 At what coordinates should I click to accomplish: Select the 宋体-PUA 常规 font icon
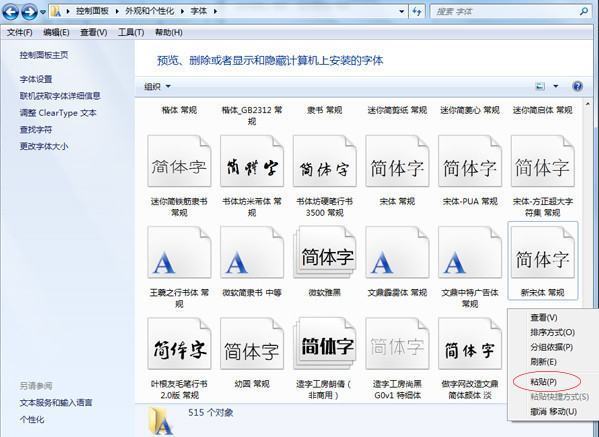pyautogui.click(x=470, y=161)
